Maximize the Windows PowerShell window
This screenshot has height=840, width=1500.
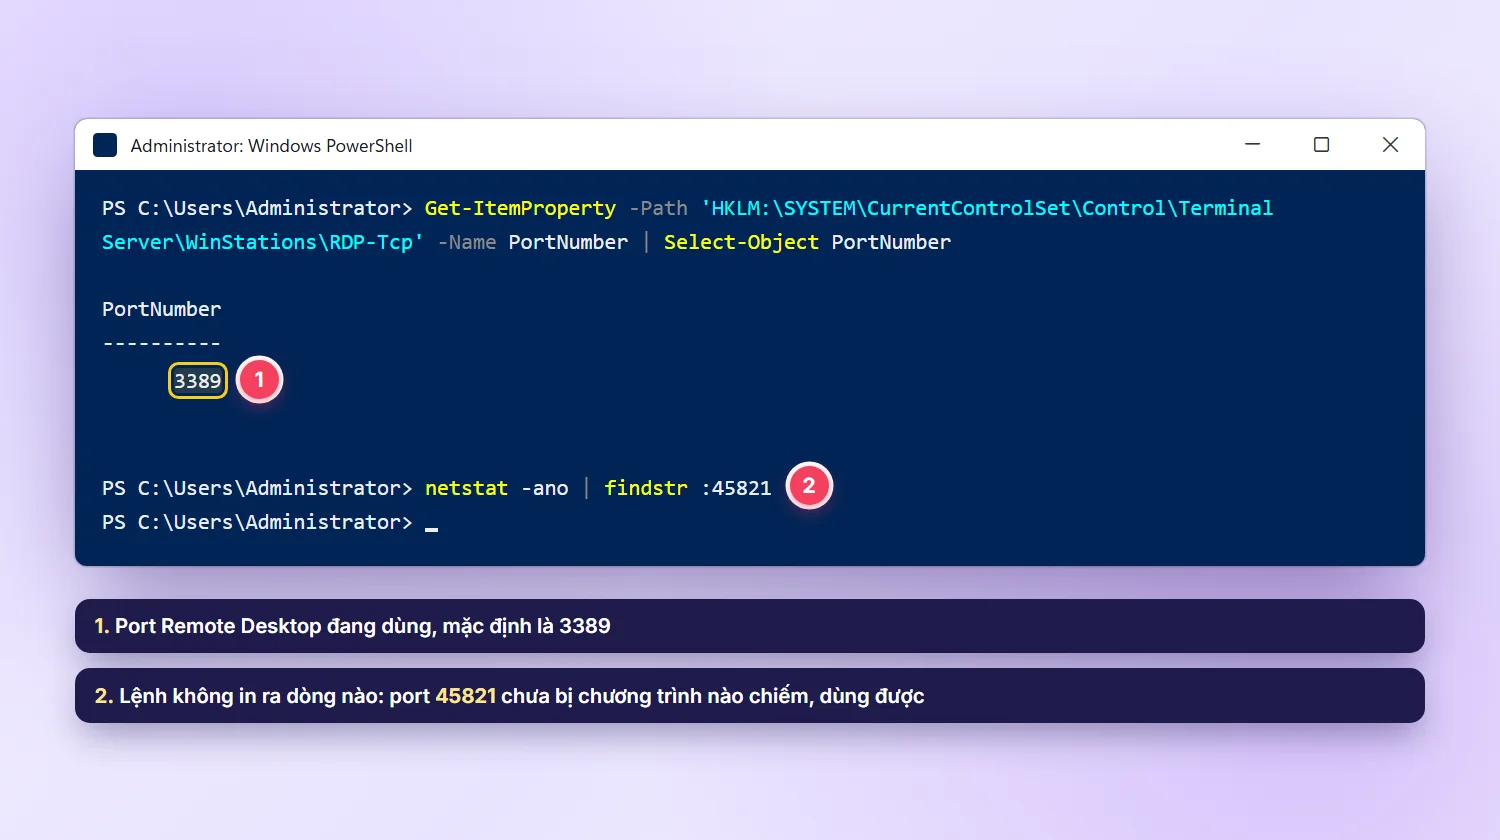(x=1321, y=145)
